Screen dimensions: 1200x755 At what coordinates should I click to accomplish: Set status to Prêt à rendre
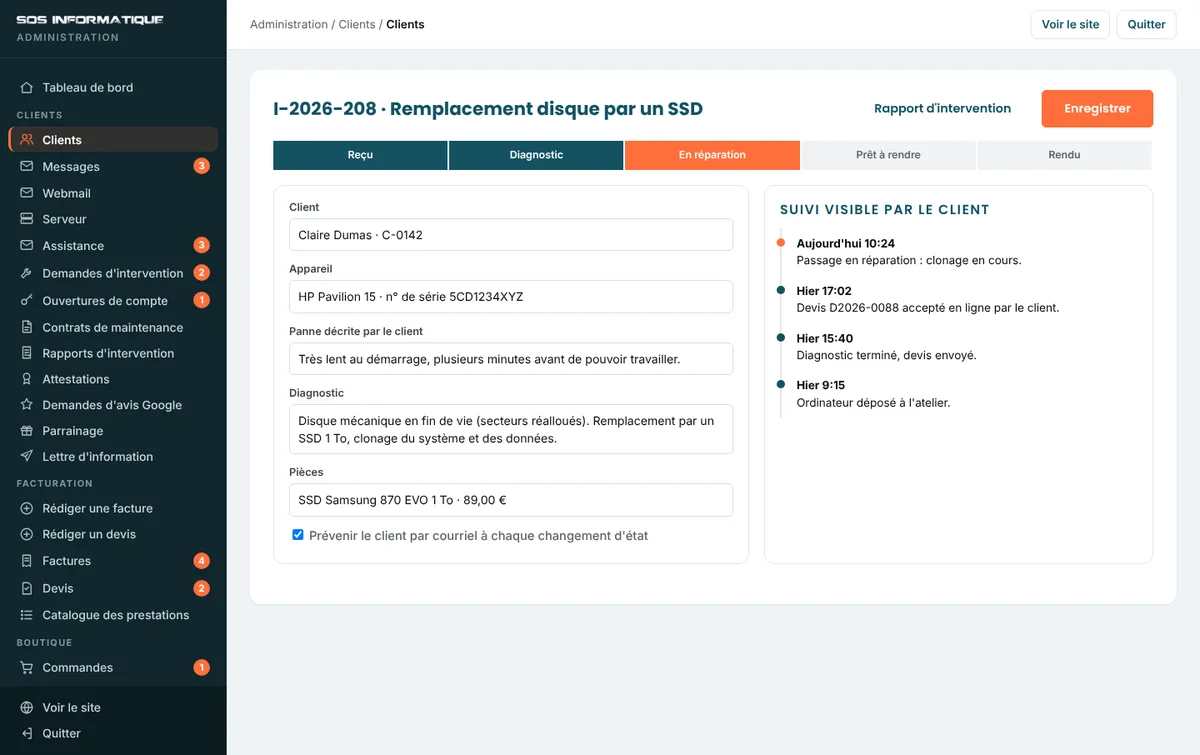click(x=888, y=155)
